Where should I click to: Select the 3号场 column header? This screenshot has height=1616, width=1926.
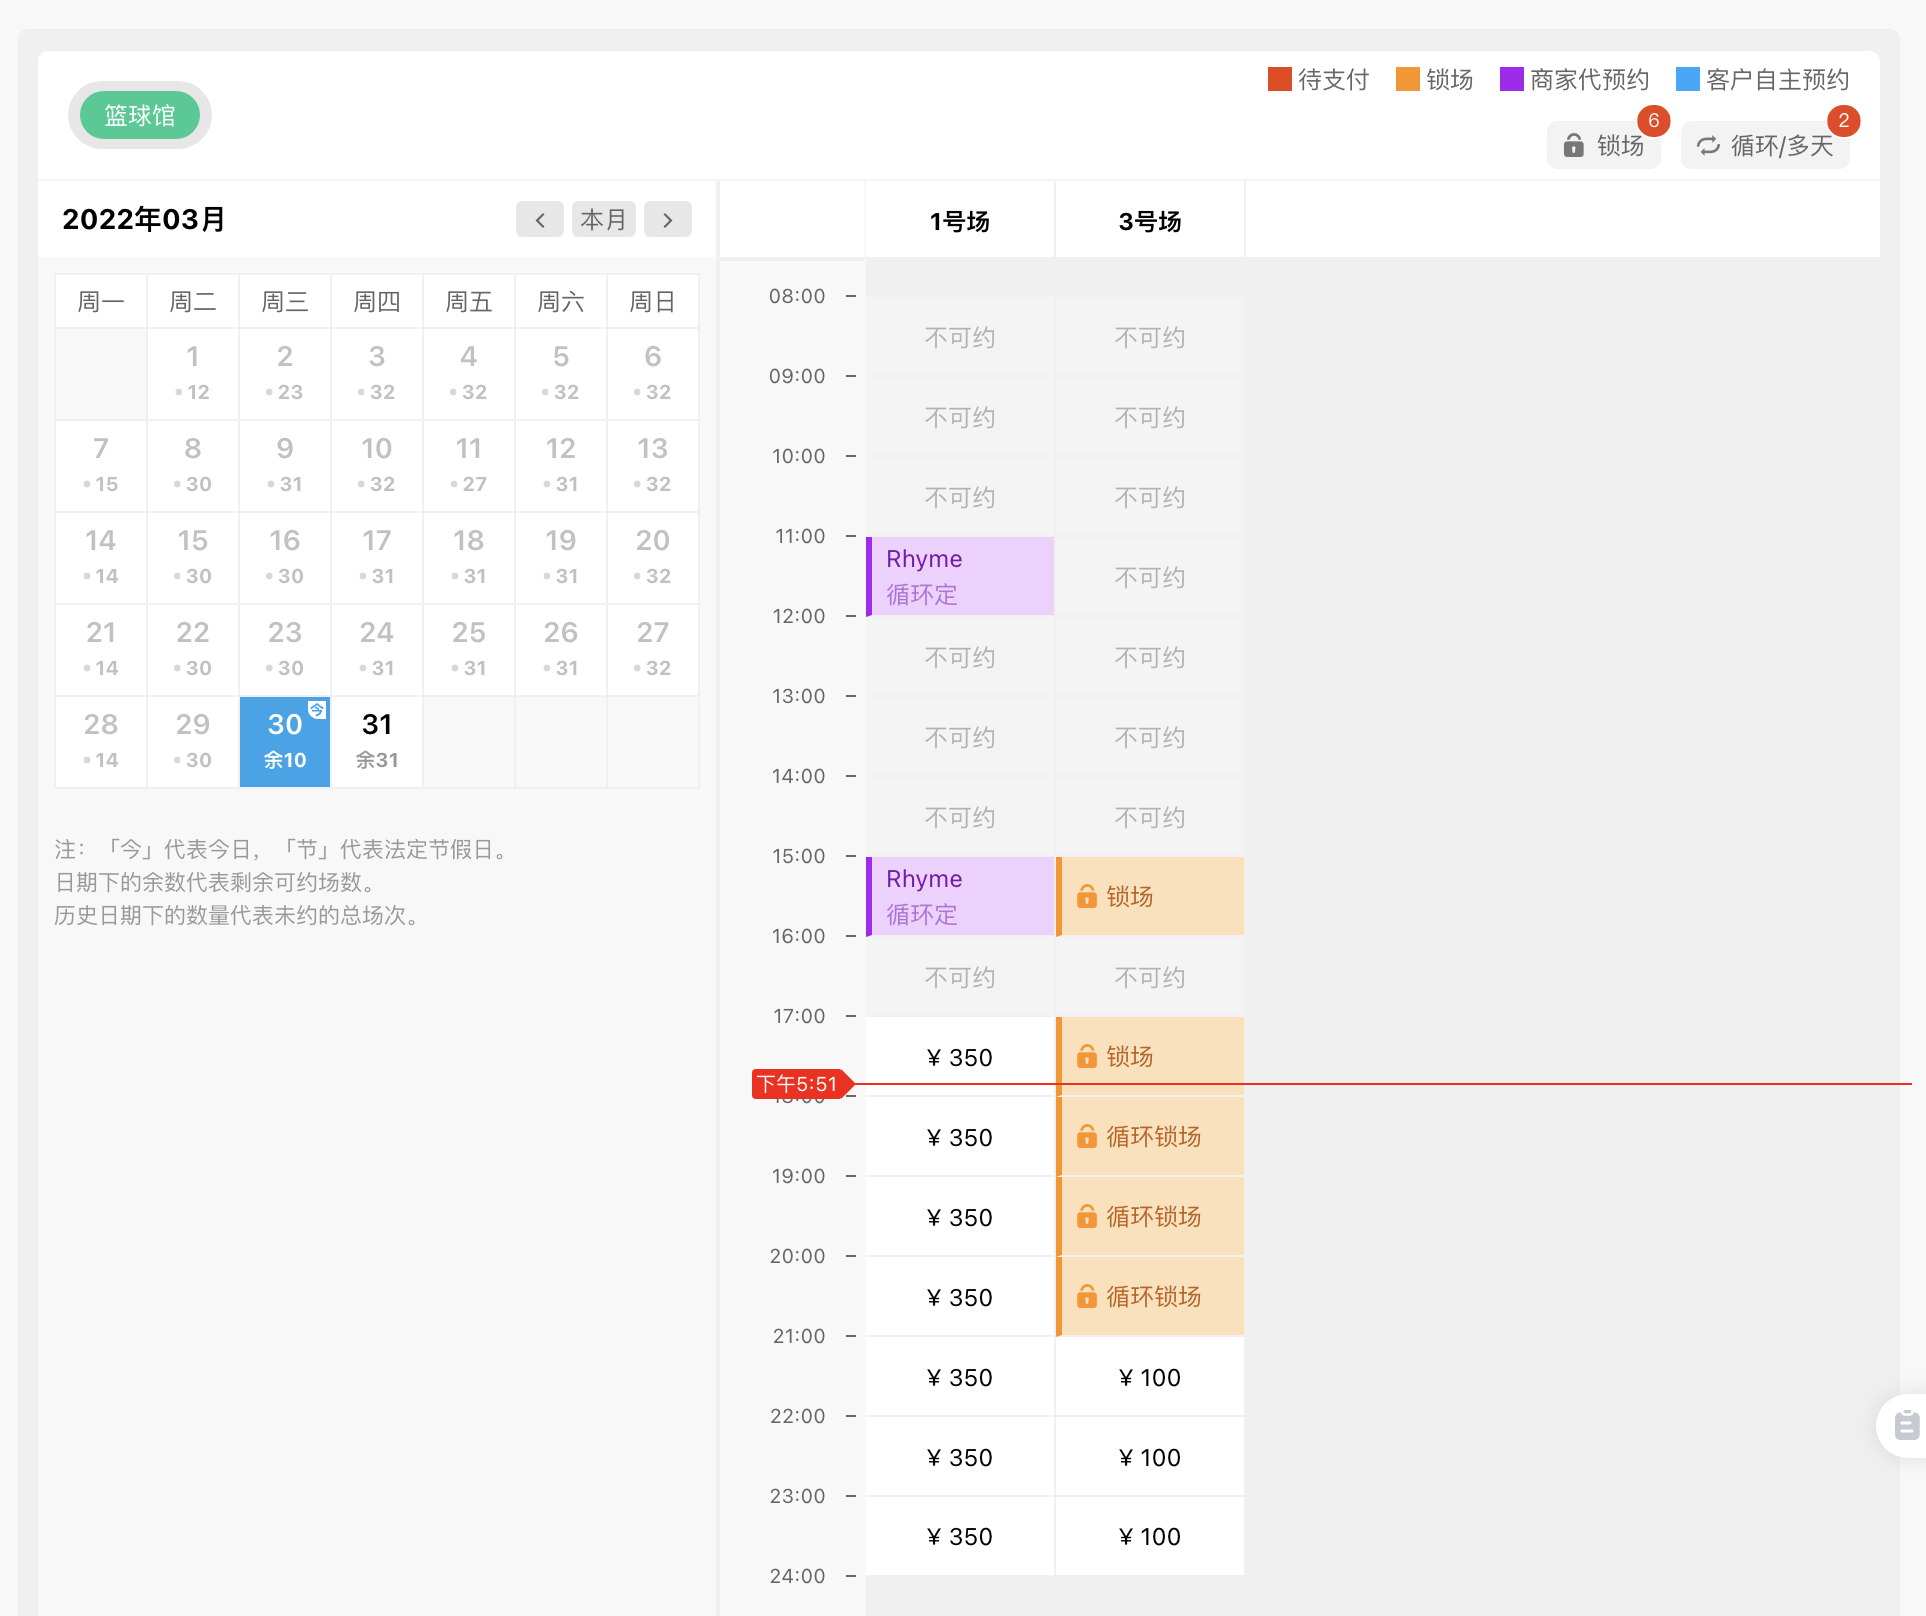(x=1150, y=221)
